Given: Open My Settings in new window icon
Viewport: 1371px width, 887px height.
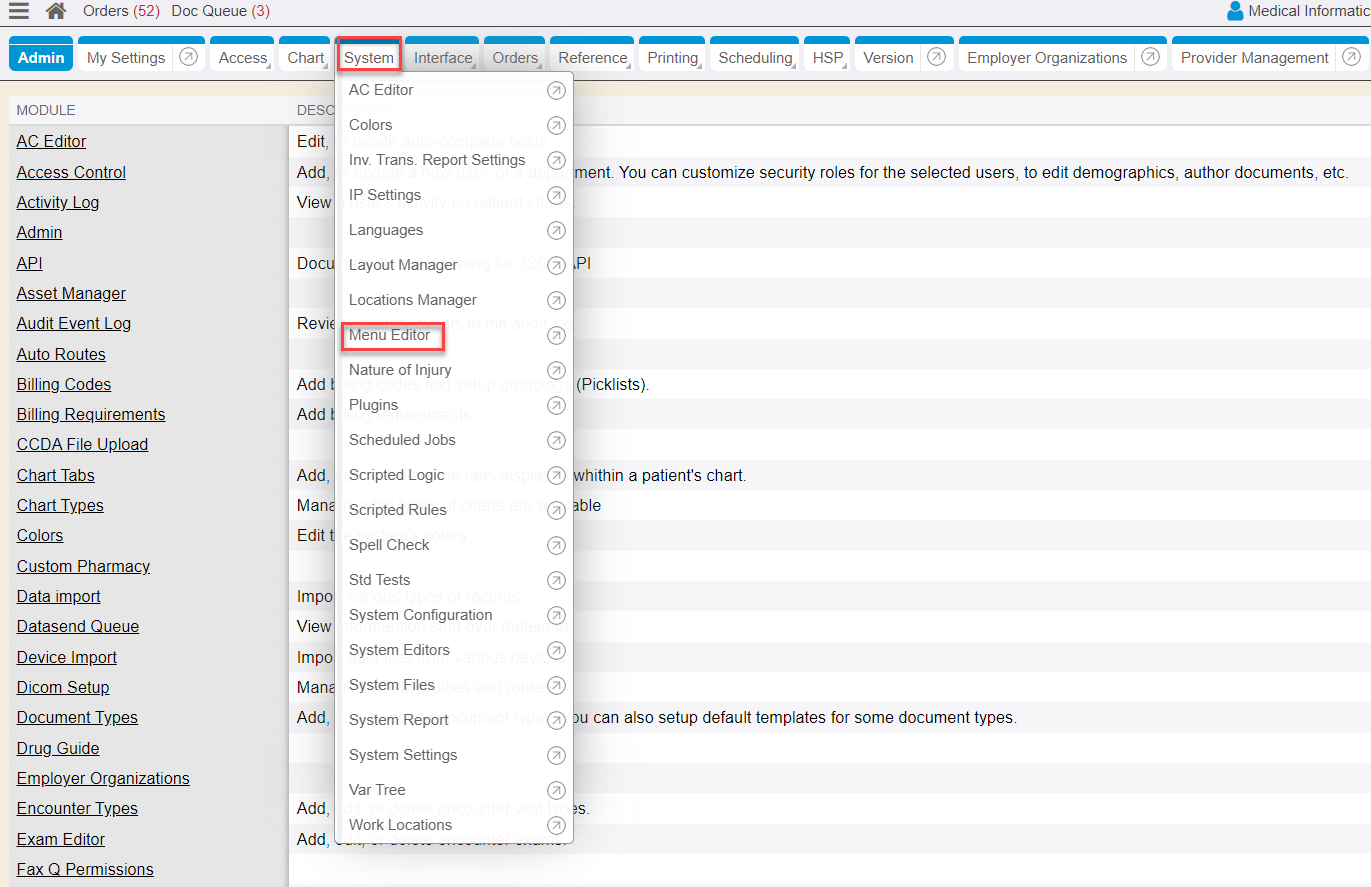Looking at the screenshot, I should click(188, 57).
